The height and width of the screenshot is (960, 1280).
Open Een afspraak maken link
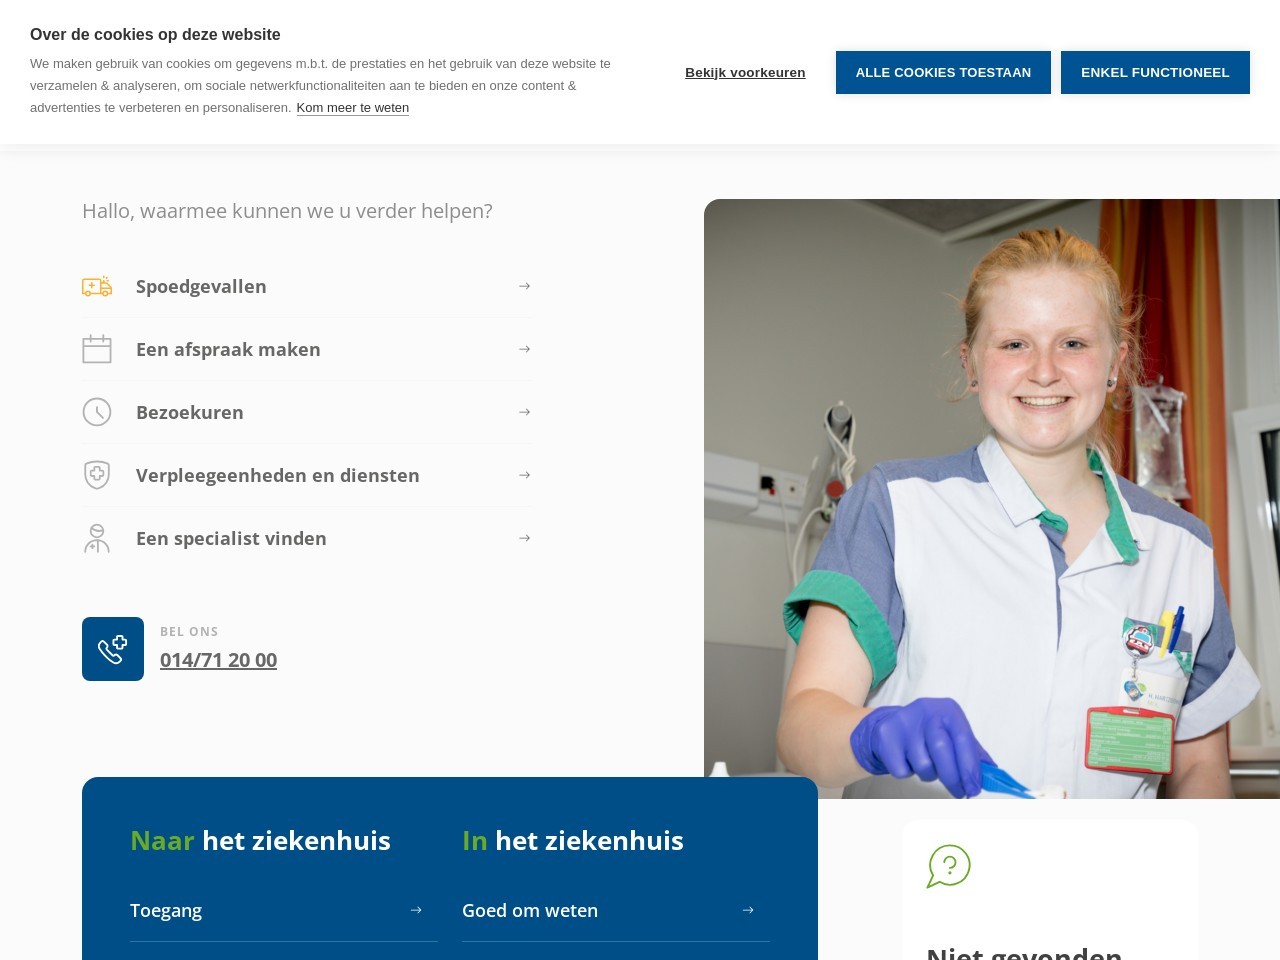pos(306,349)
